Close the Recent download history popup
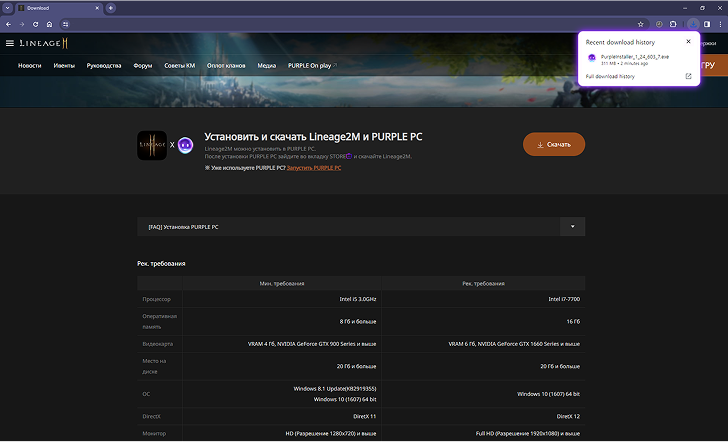728x442 pixels. 688,42
